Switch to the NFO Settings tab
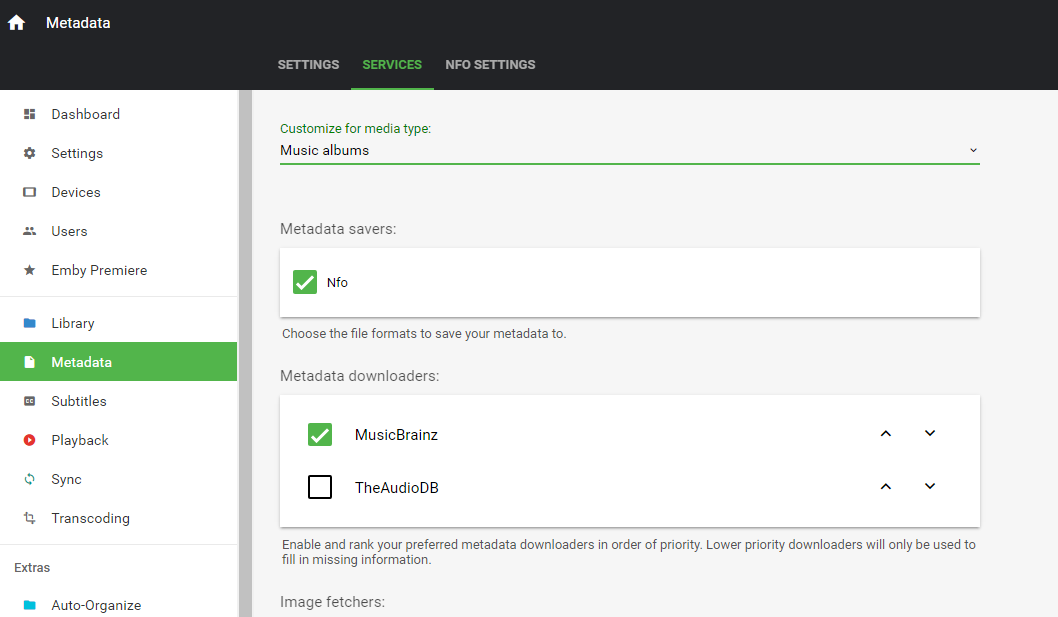The width and height of the screenshot is (1058, 617). [490, 64]
